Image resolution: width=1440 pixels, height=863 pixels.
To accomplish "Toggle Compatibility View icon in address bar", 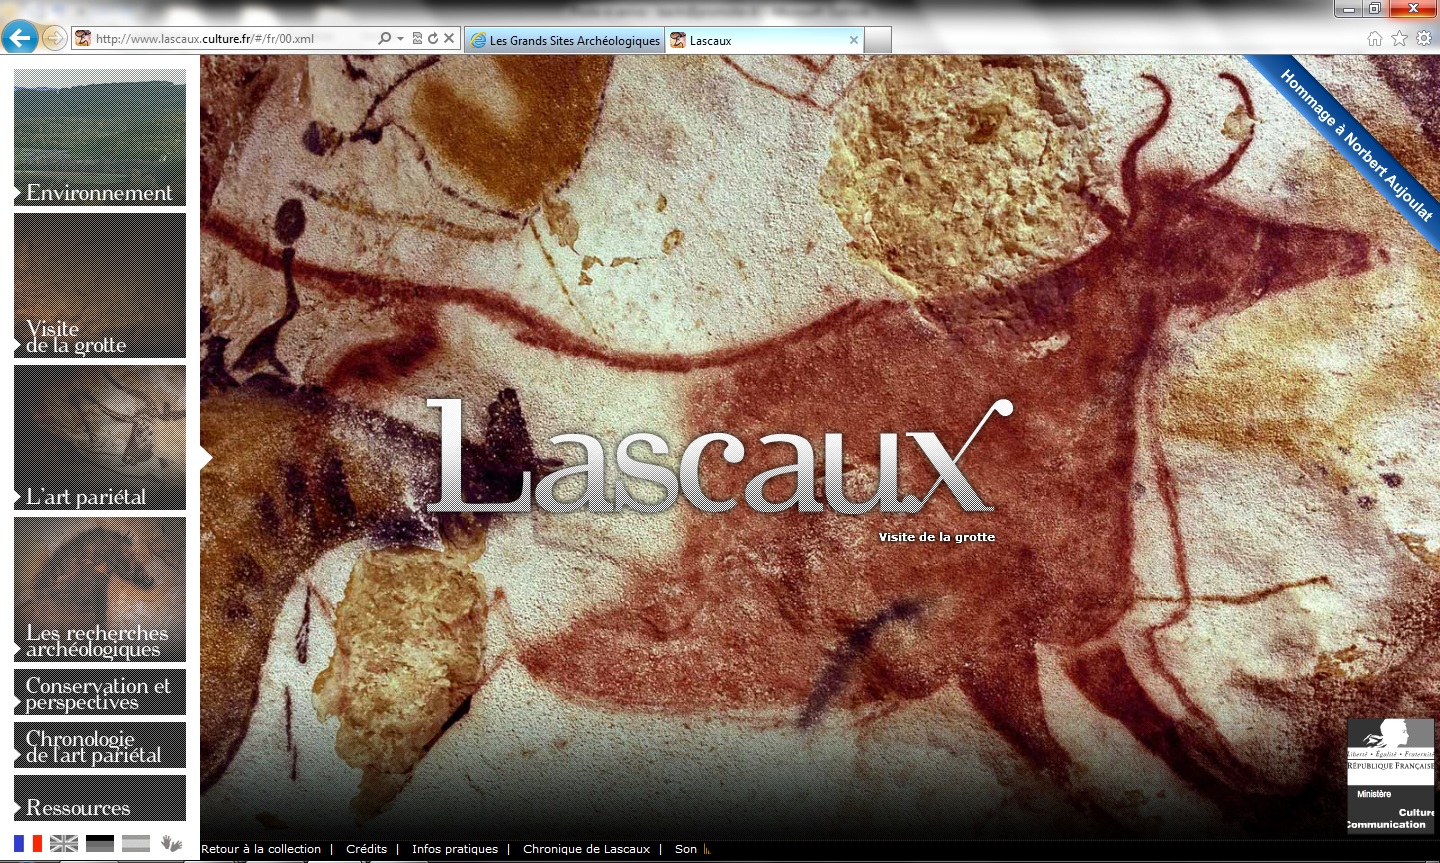I will coord(418,39).
